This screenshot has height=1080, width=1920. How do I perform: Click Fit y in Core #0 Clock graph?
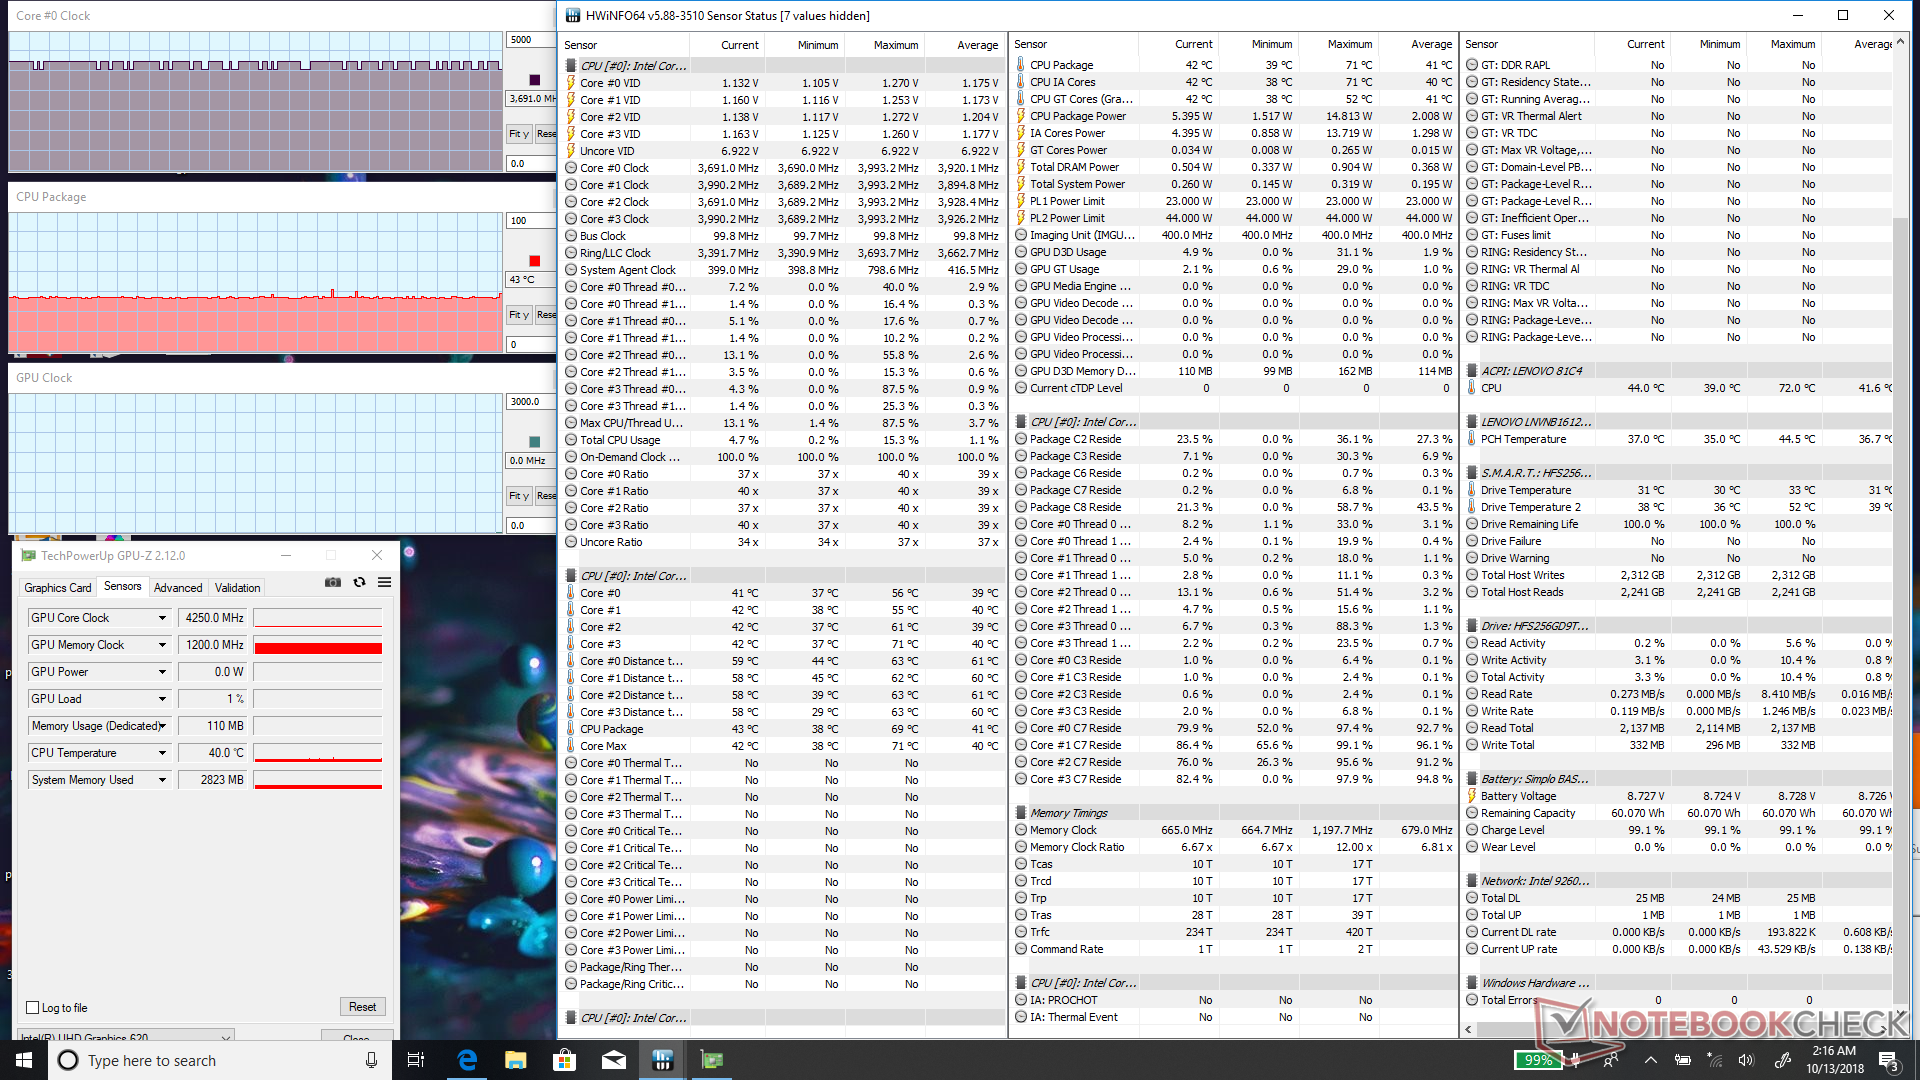click(x=519, y=133)
